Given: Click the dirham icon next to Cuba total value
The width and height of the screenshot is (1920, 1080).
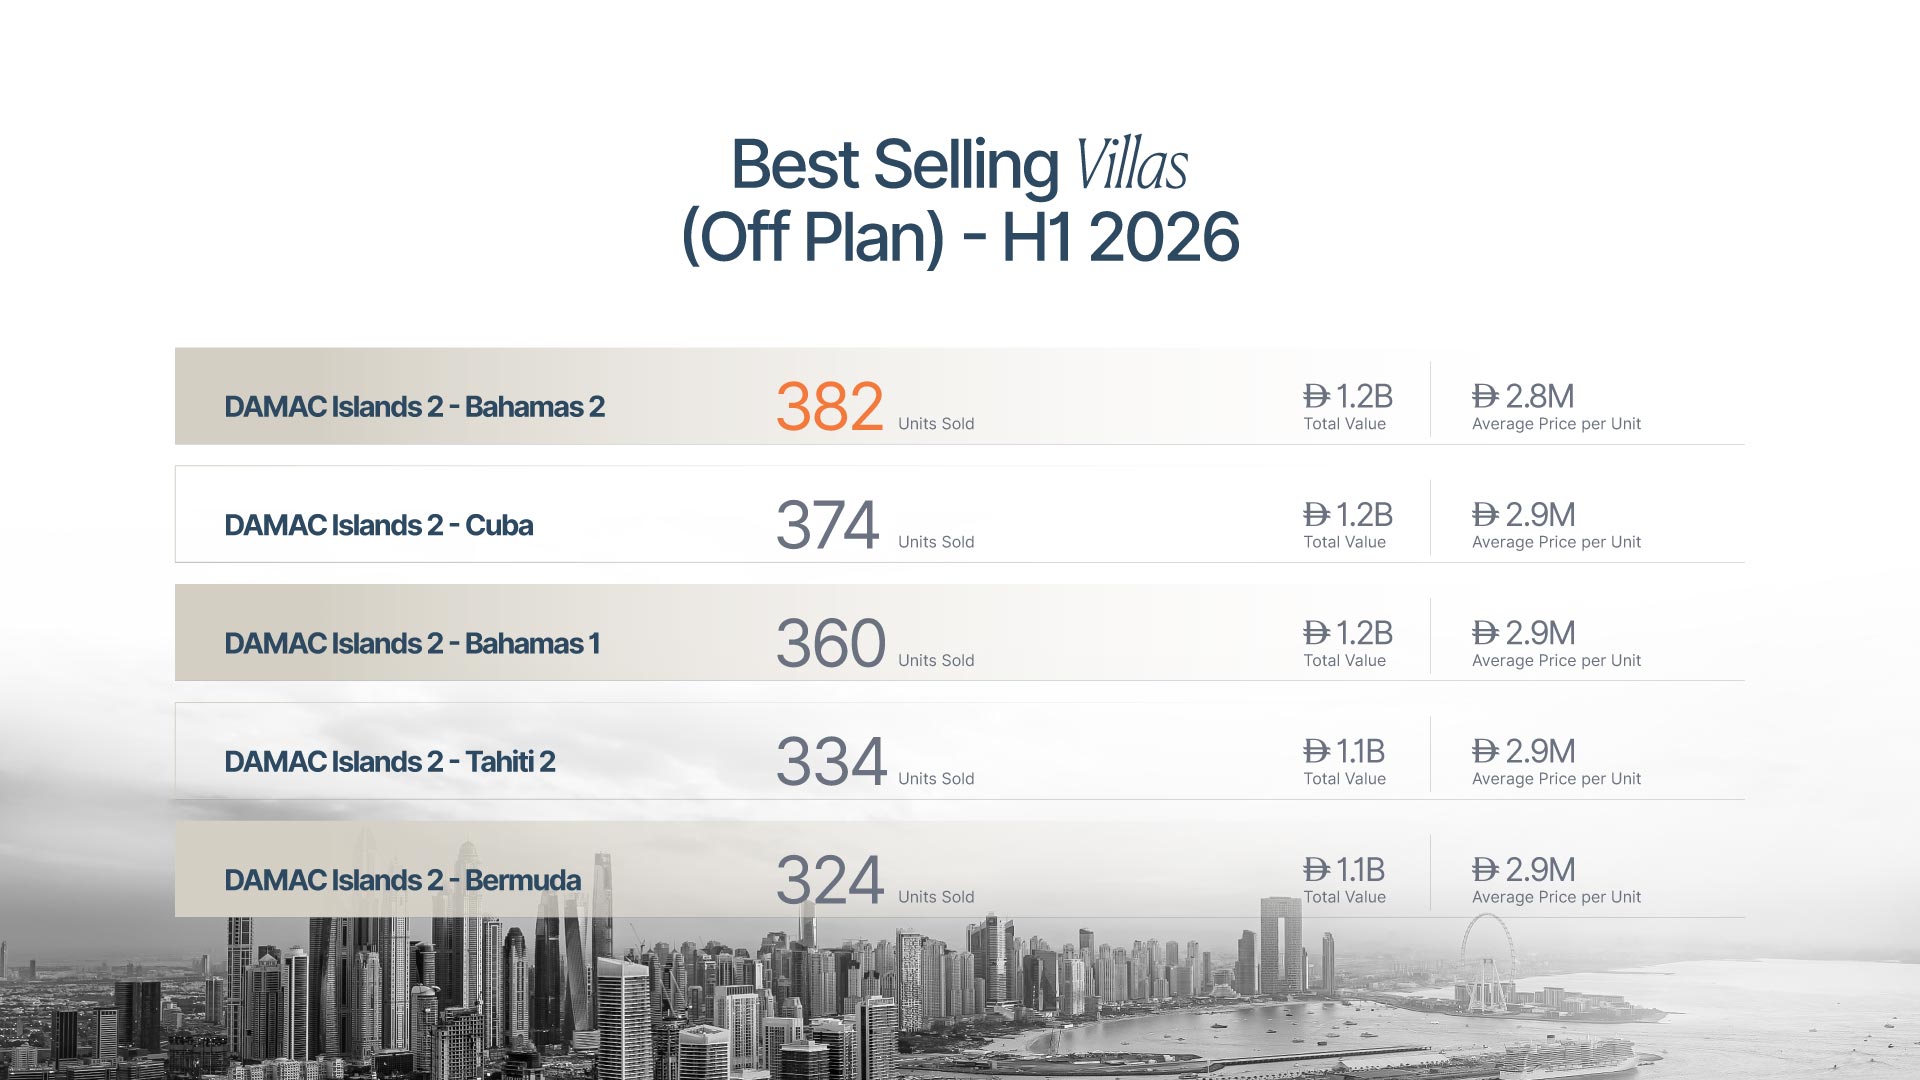Looking at the screenshot, I should coord(1316,515).
